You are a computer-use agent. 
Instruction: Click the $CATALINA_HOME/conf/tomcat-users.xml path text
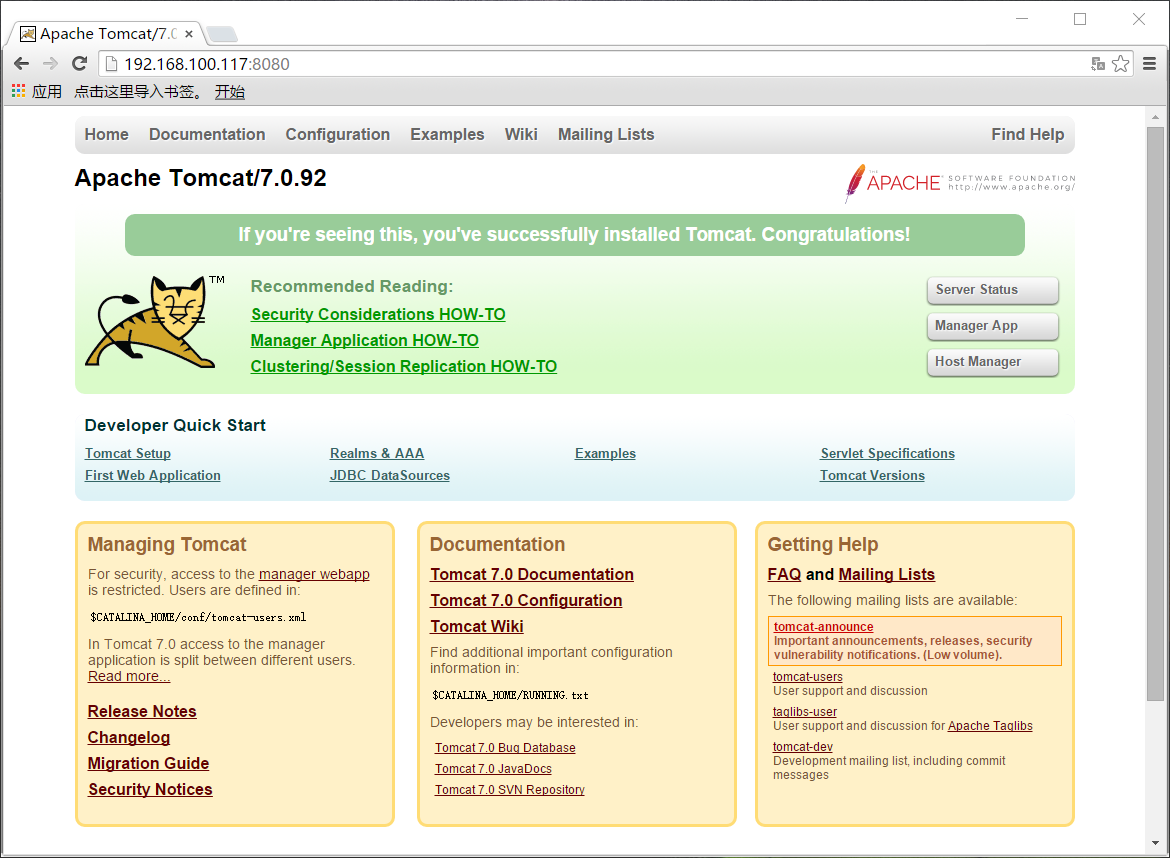point(198,617)
